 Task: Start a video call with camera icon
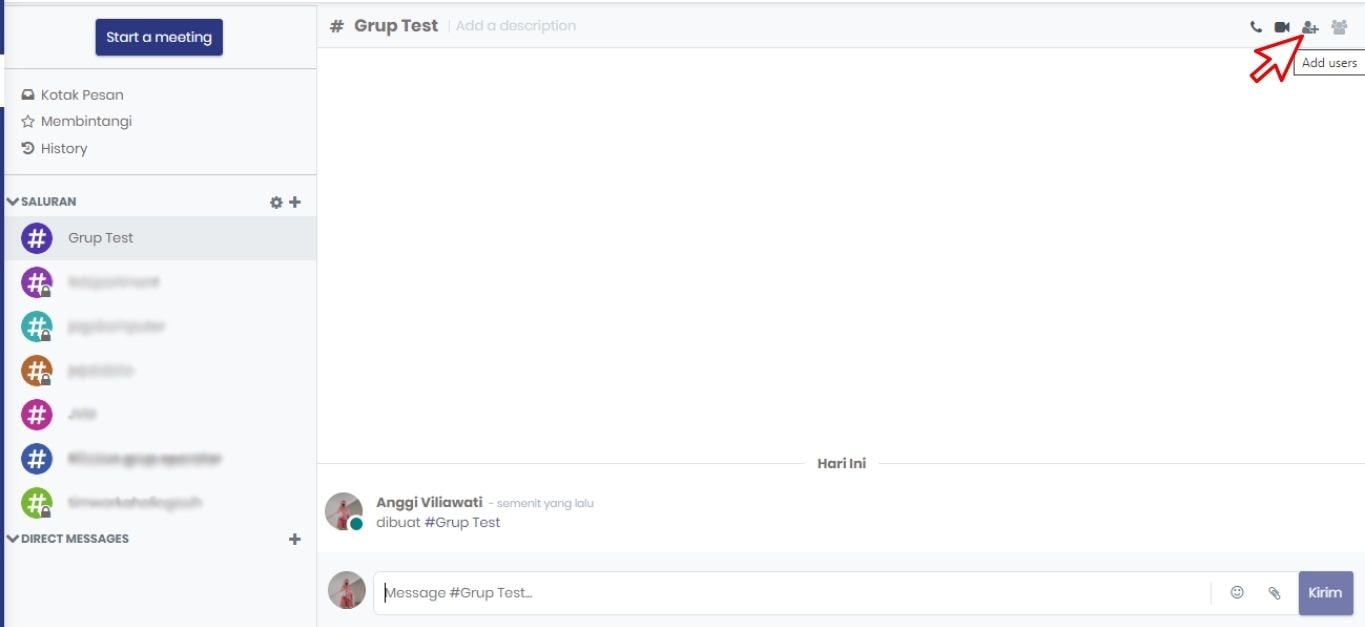(1282, 27)
